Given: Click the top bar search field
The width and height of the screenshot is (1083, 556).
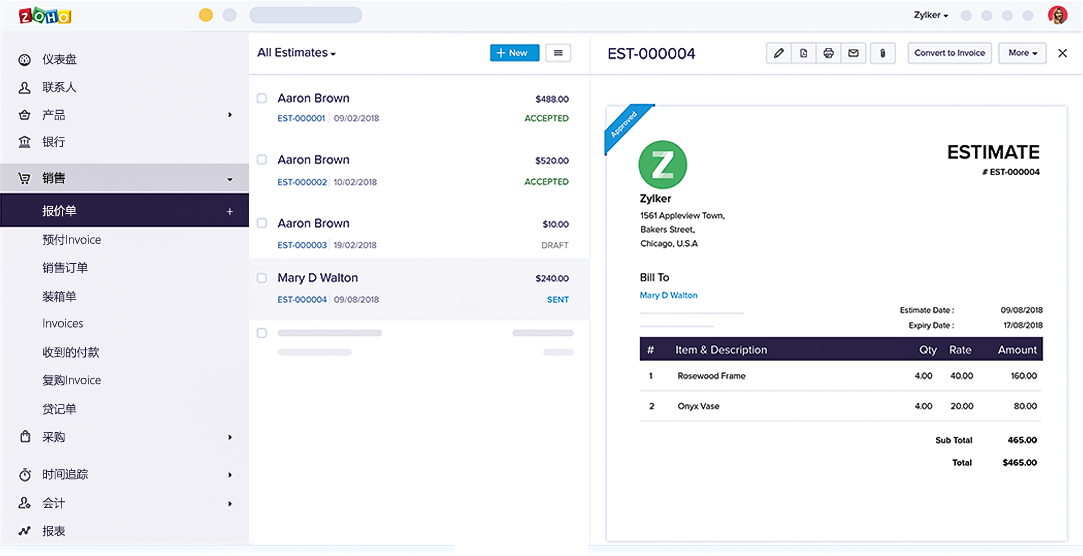Looking at the screenshot, I should 305,15.
